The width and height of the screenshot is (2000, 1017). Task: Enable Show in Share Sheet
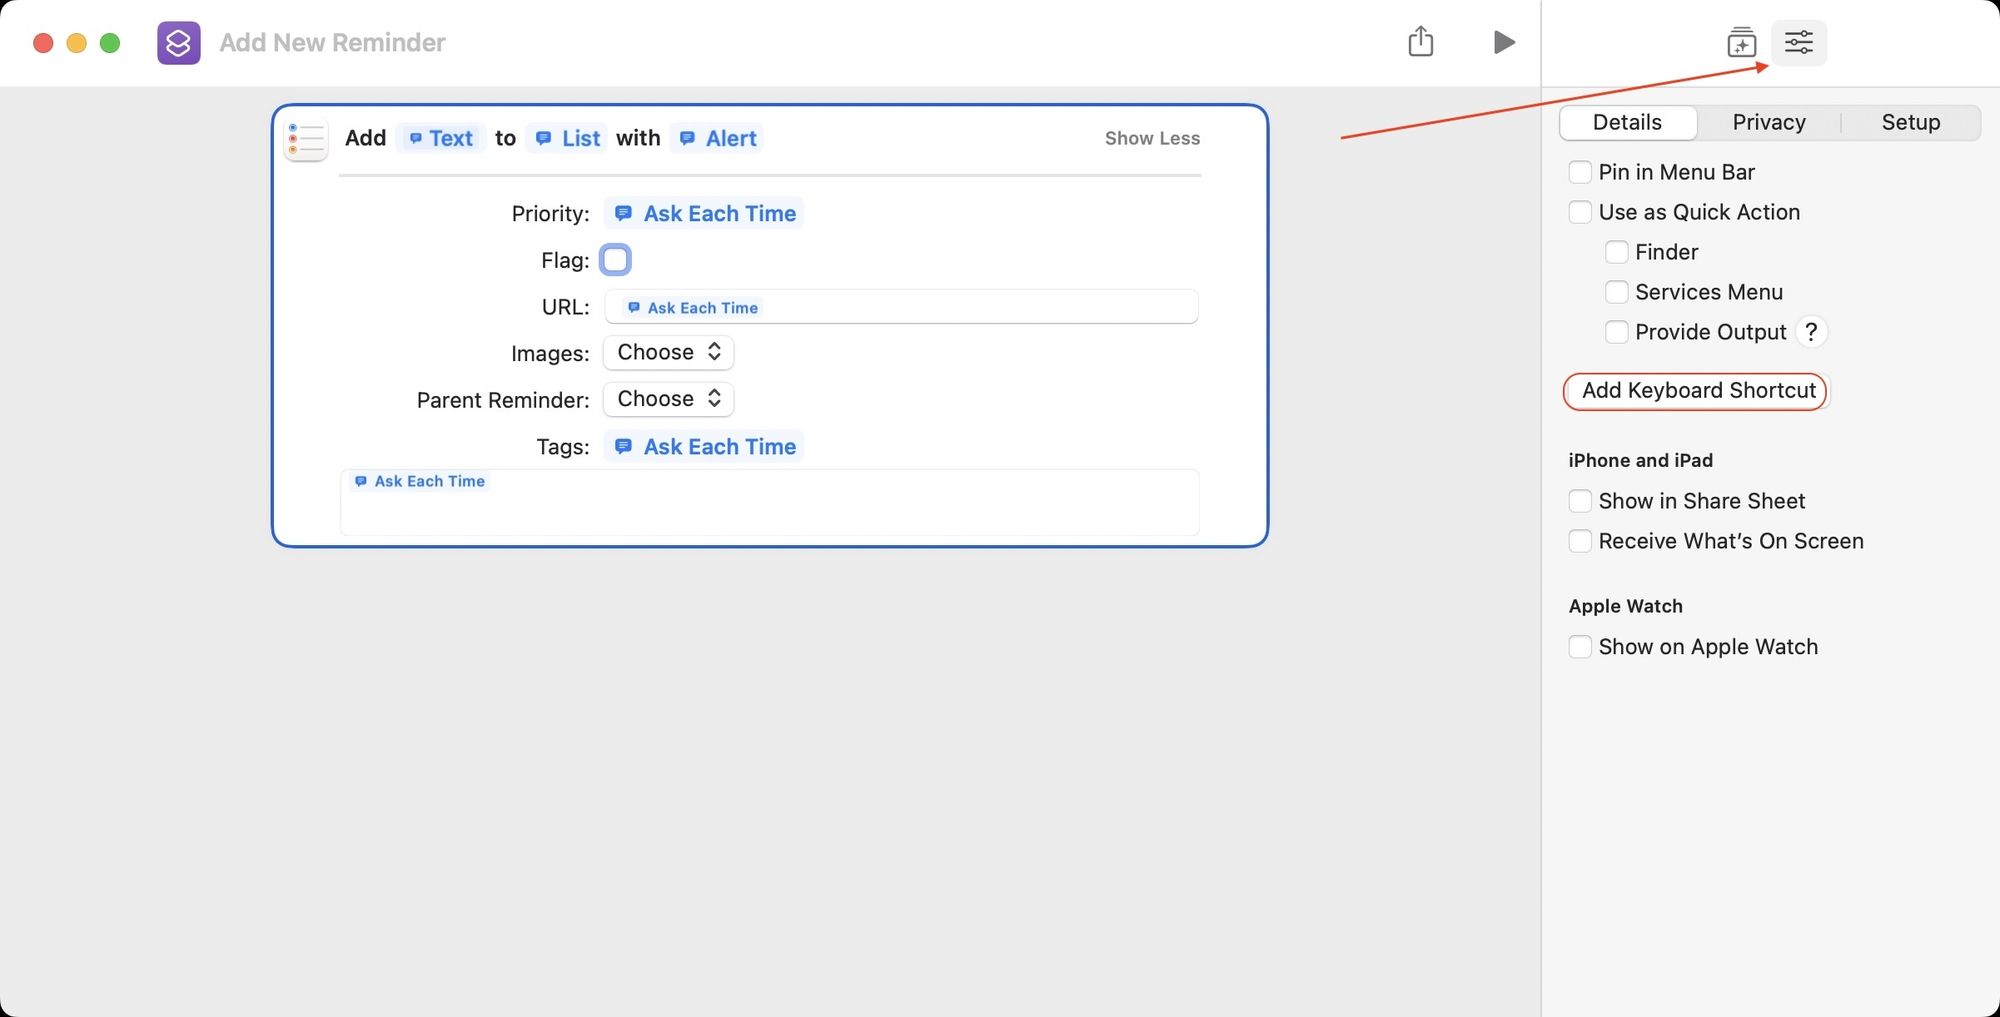point(1580,500)
